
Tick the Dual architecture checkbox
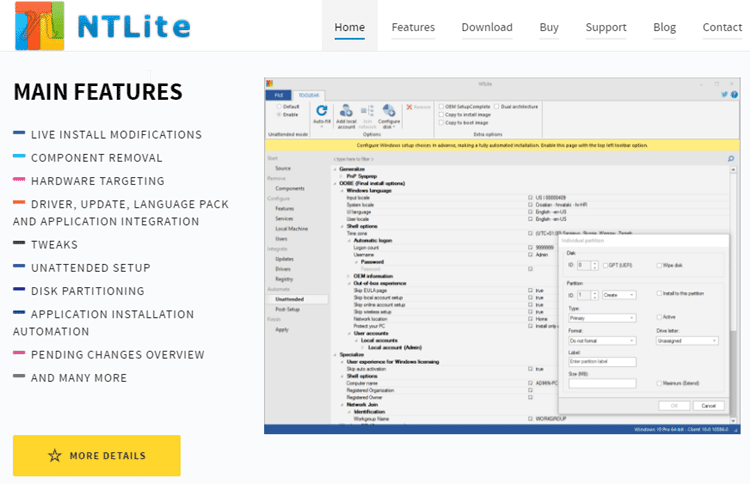coord(496,107)
